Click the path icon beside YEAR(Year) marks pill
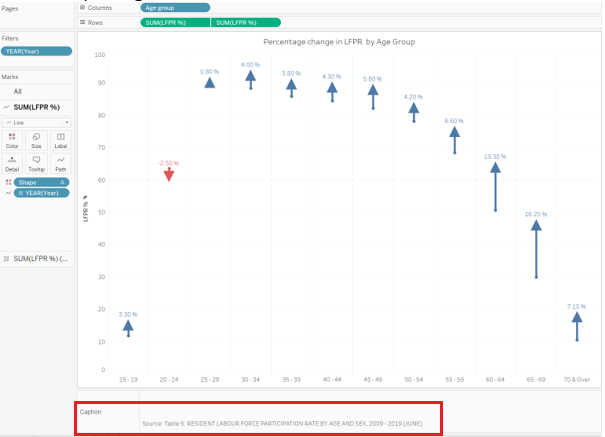Screen dimensions: 605x437 pyautogui.click(x=5, y=193)
